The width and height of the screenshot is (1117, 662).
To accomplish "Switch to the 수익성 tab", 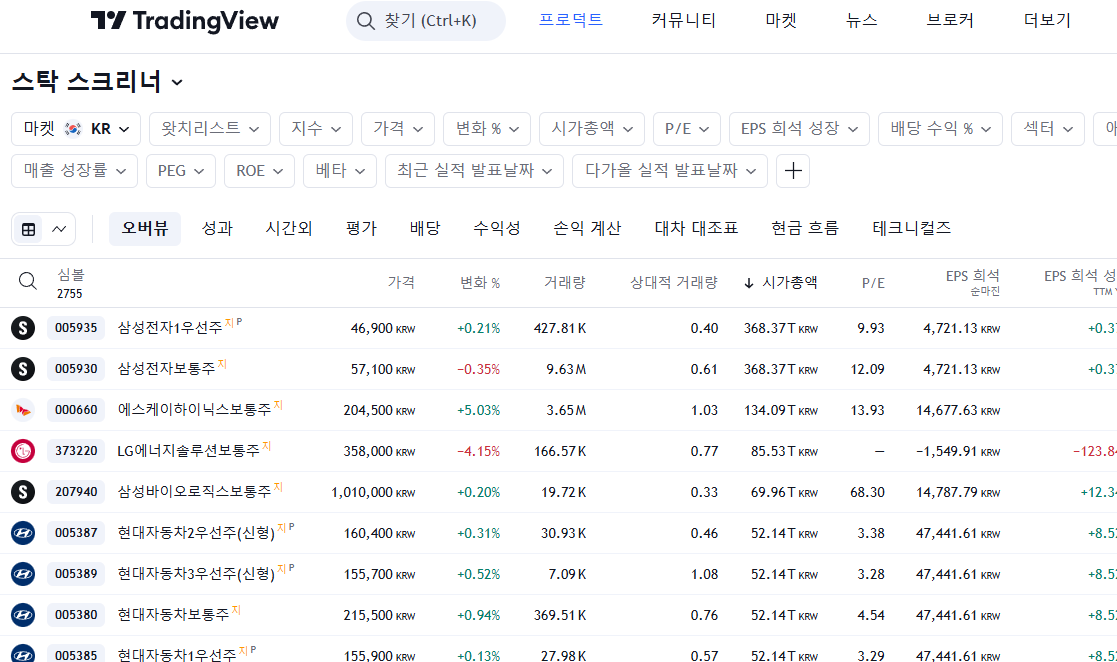I will click(497, 229).
